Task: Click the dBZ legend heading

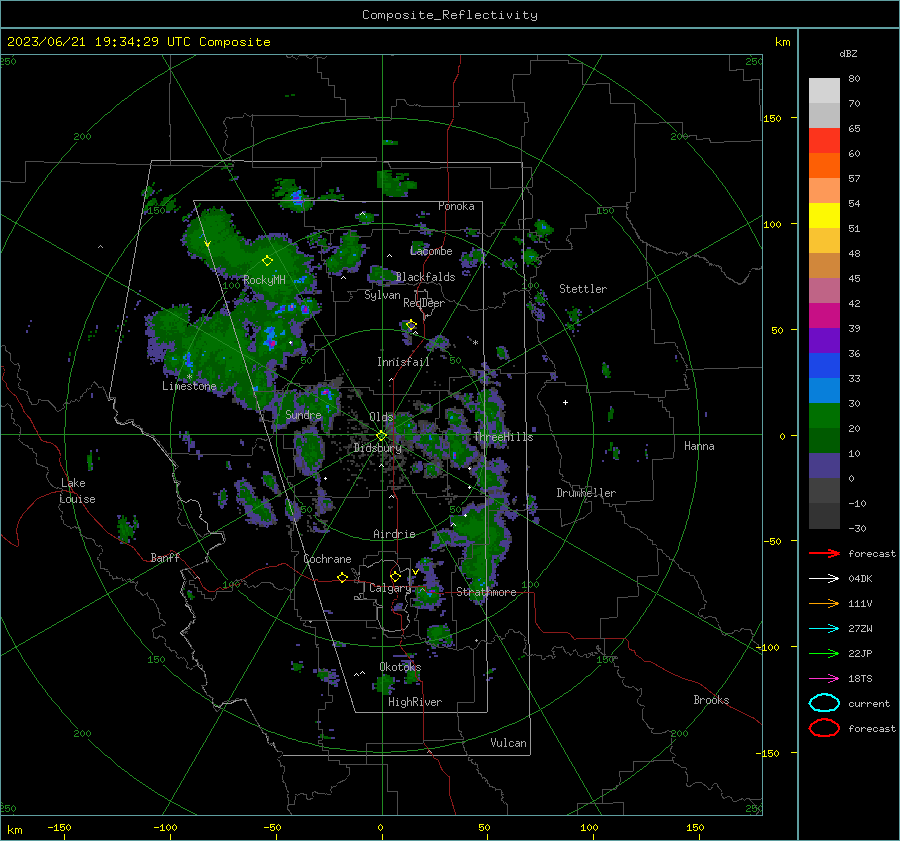Action: (848, 54)
